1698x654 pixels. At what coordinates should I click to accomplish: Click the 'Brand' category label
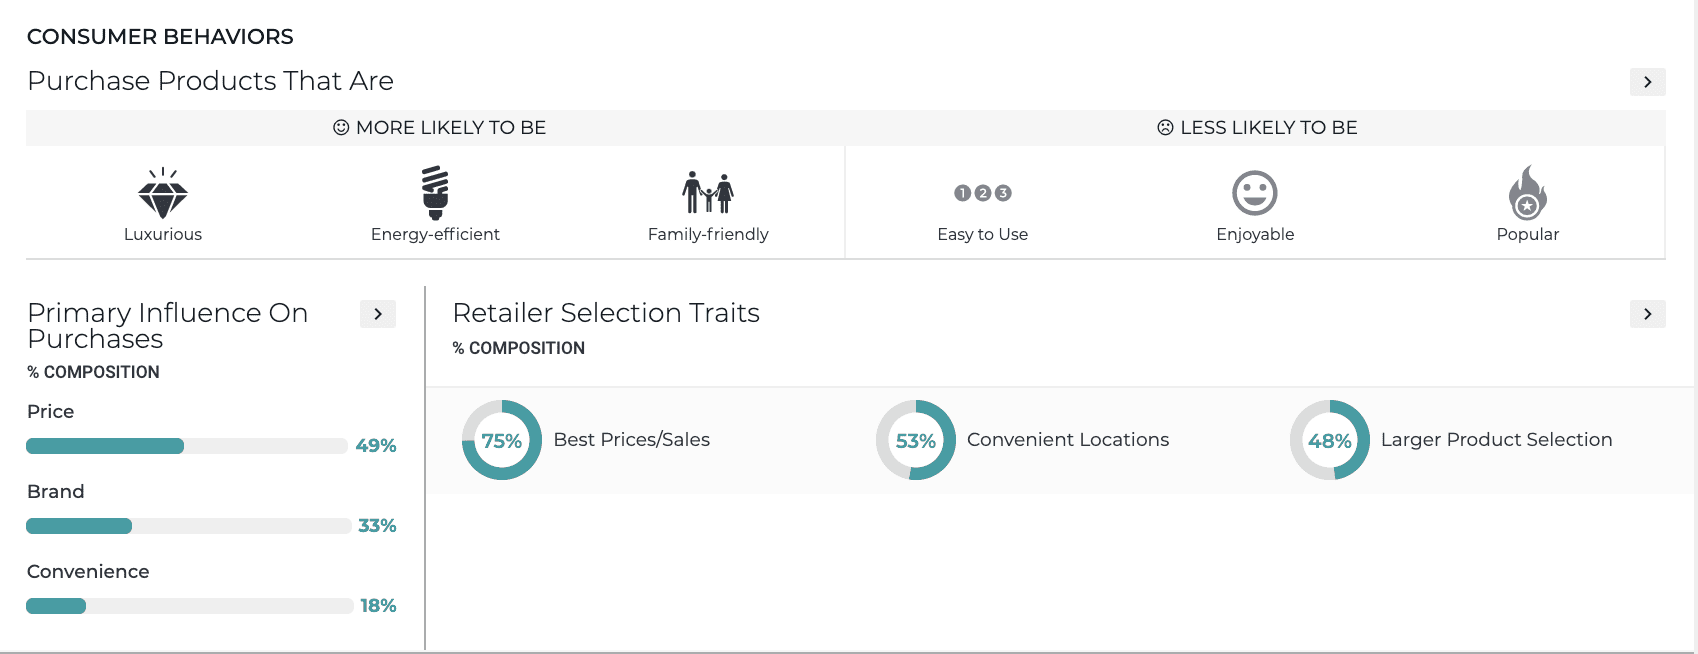click(x=56, y=492)
